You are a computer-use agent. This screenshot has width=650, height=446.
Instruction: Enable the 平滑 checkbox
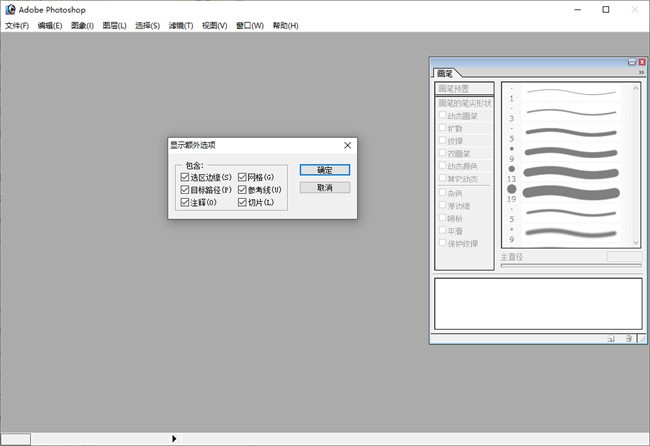pos(442,230)
